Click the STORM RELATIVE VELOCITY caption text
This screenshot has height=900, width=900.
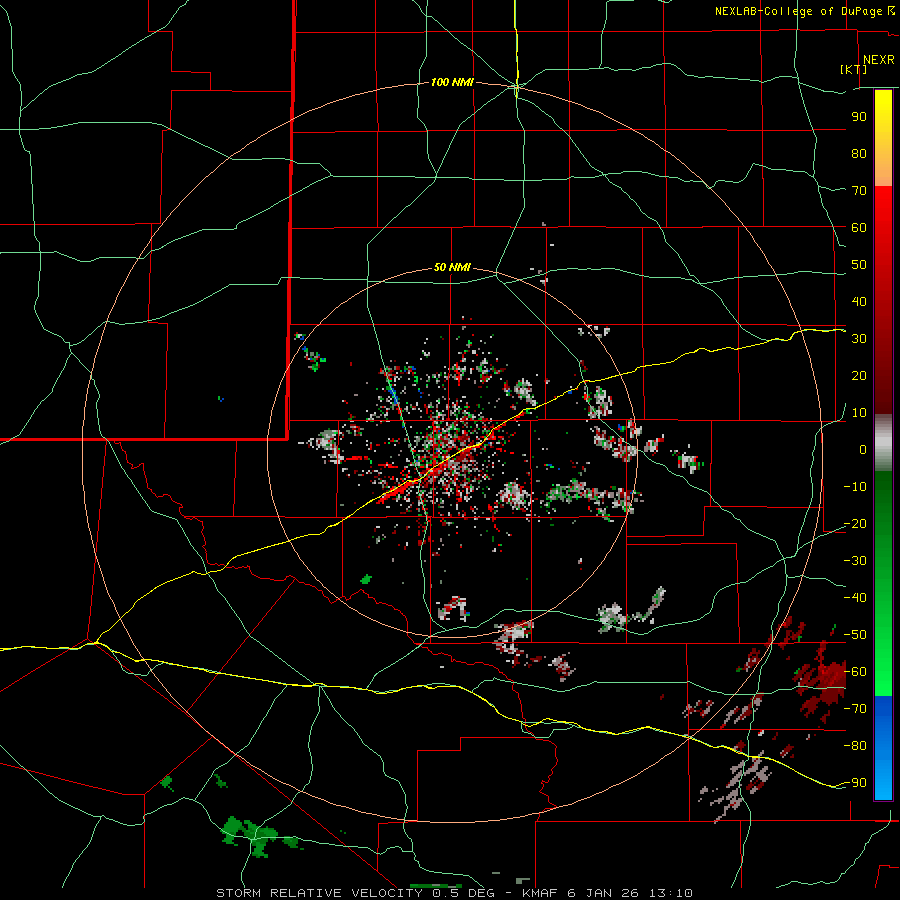point(319,893)
